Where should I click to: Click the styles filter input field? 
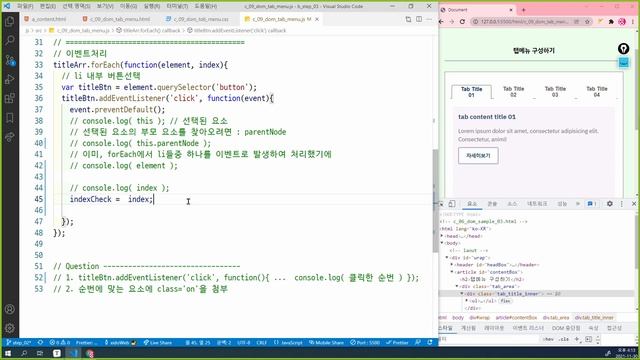pos(488,339)
